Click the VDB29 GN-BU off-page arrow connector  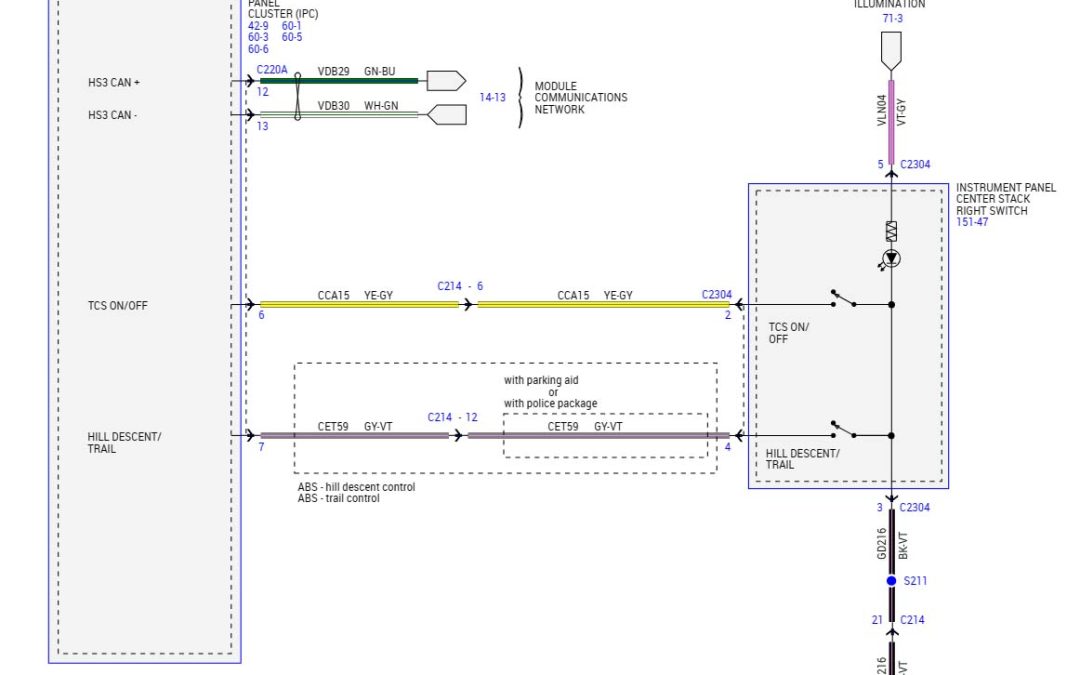click(446, 81)
